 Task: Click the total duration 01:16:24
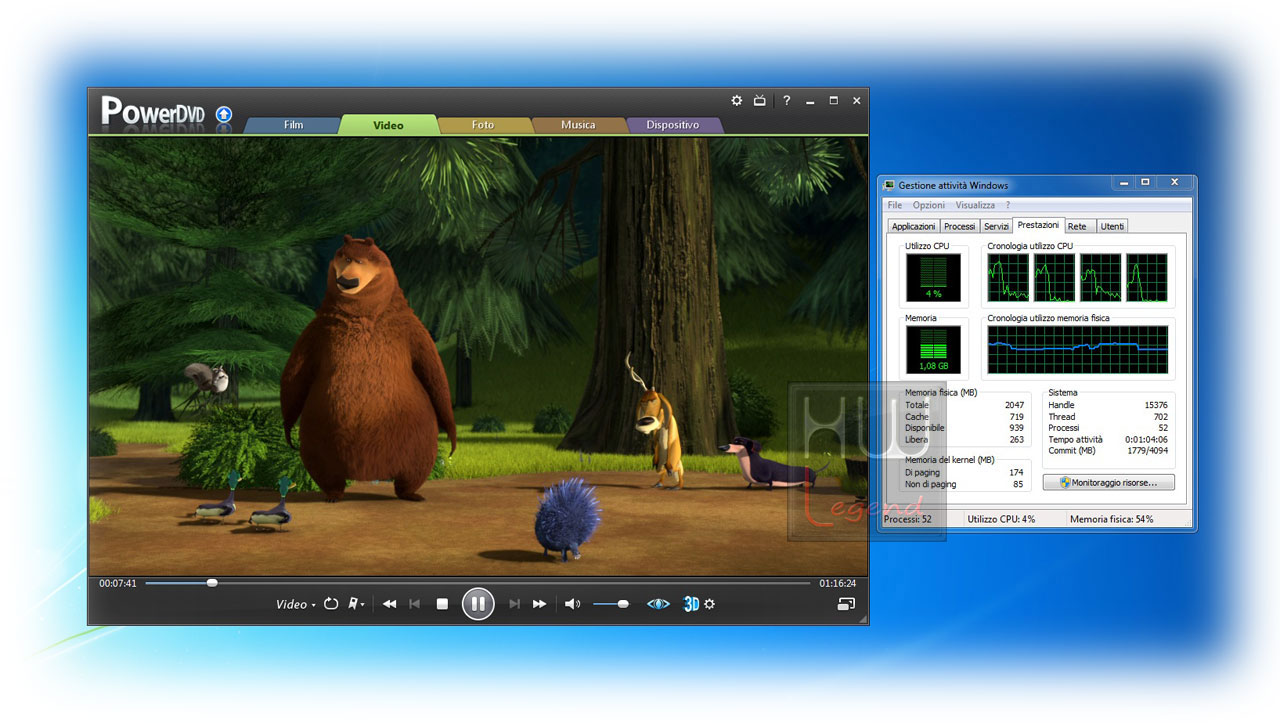pyautogui.click(x=837, y=583)
